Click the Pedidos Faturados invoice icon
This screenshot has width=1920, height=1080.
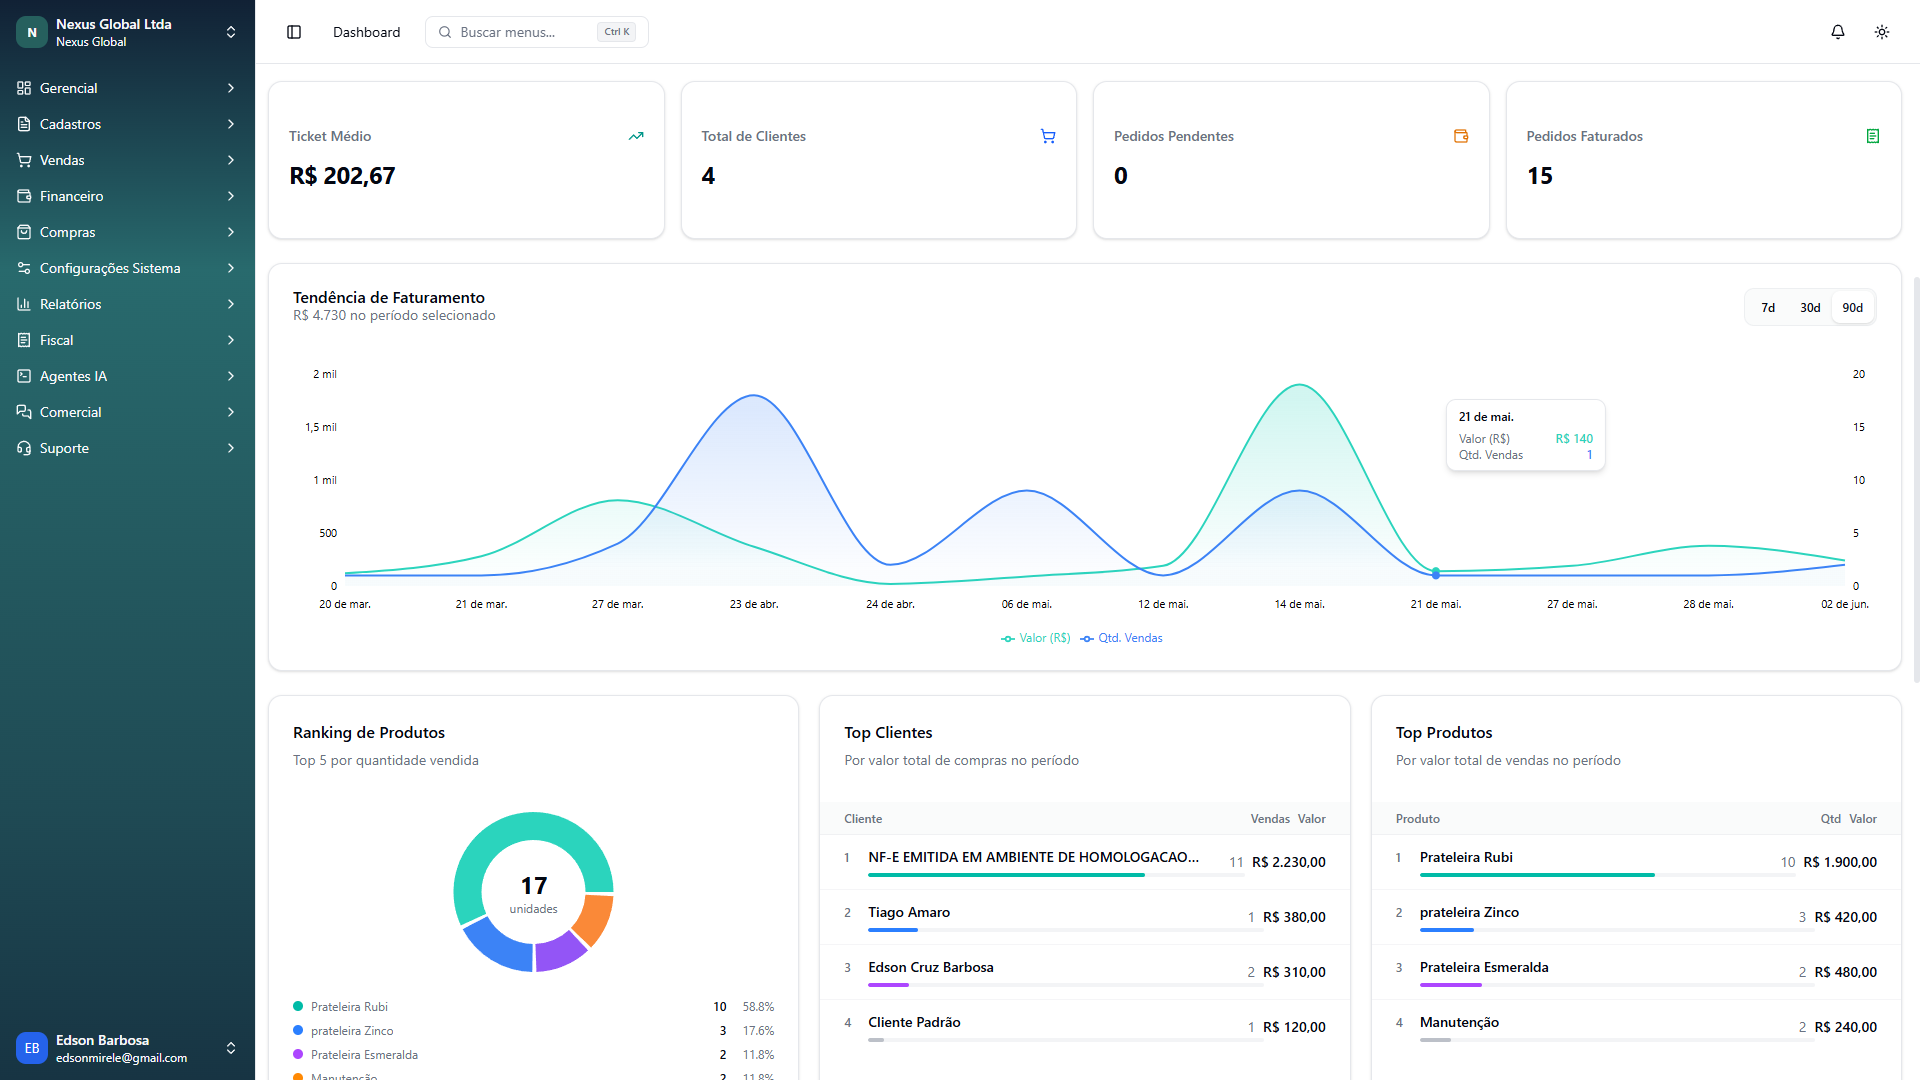(x=1873, y=136)
